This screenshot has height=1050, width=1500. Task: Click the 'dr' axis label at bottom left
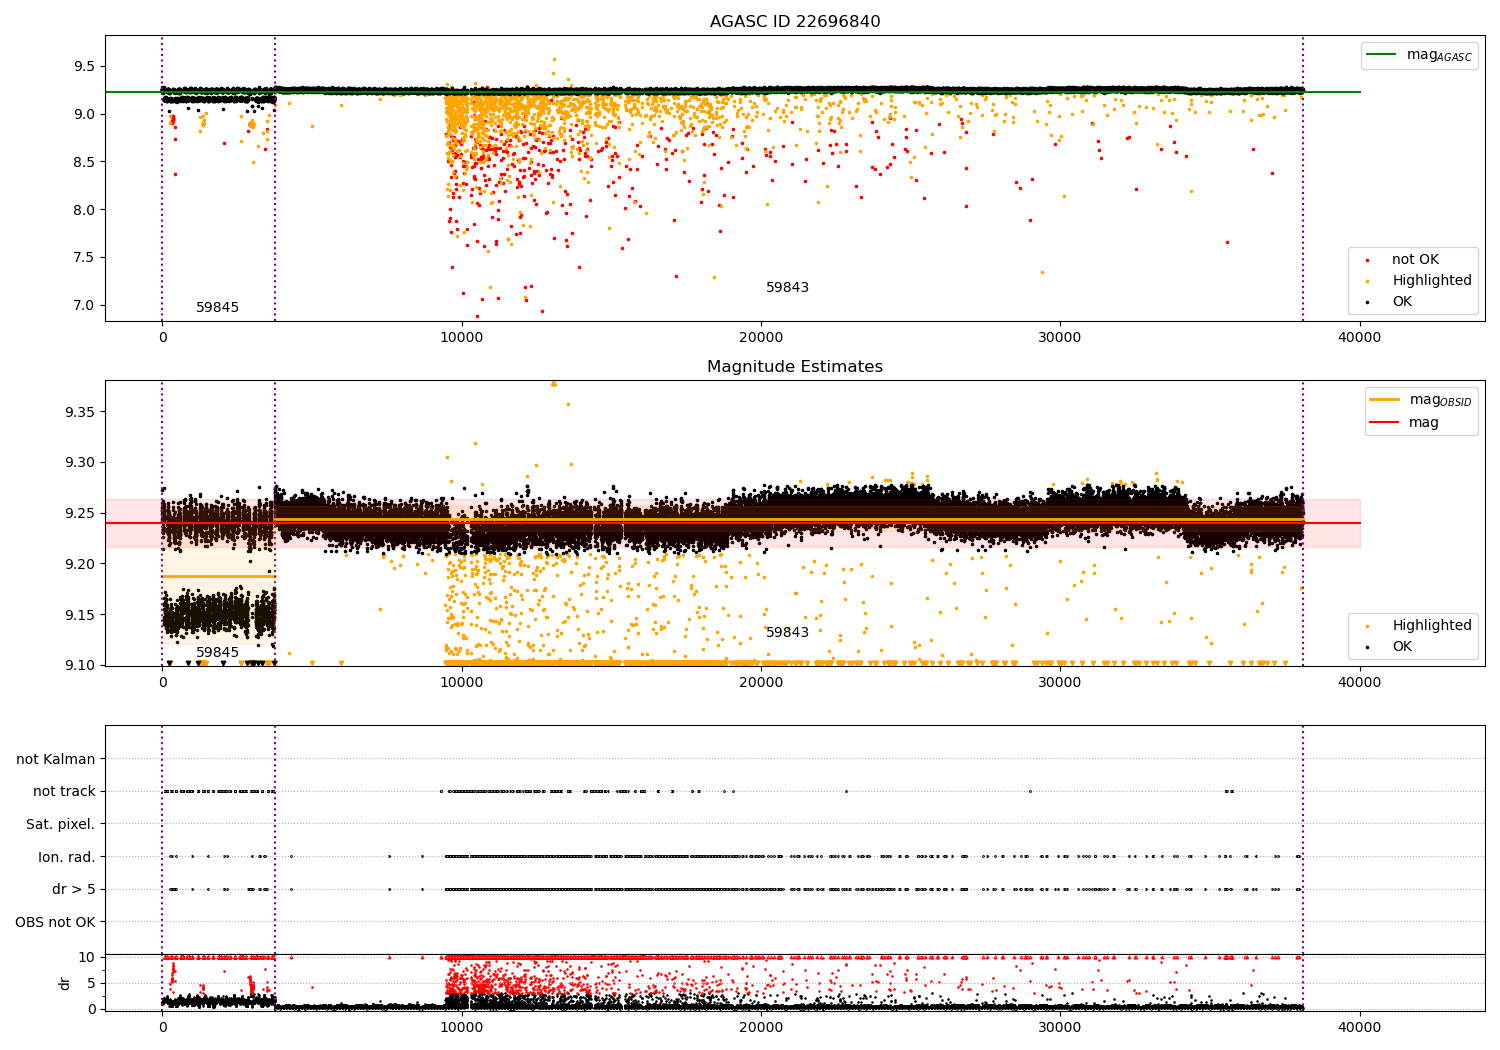(x=65, y=983)
